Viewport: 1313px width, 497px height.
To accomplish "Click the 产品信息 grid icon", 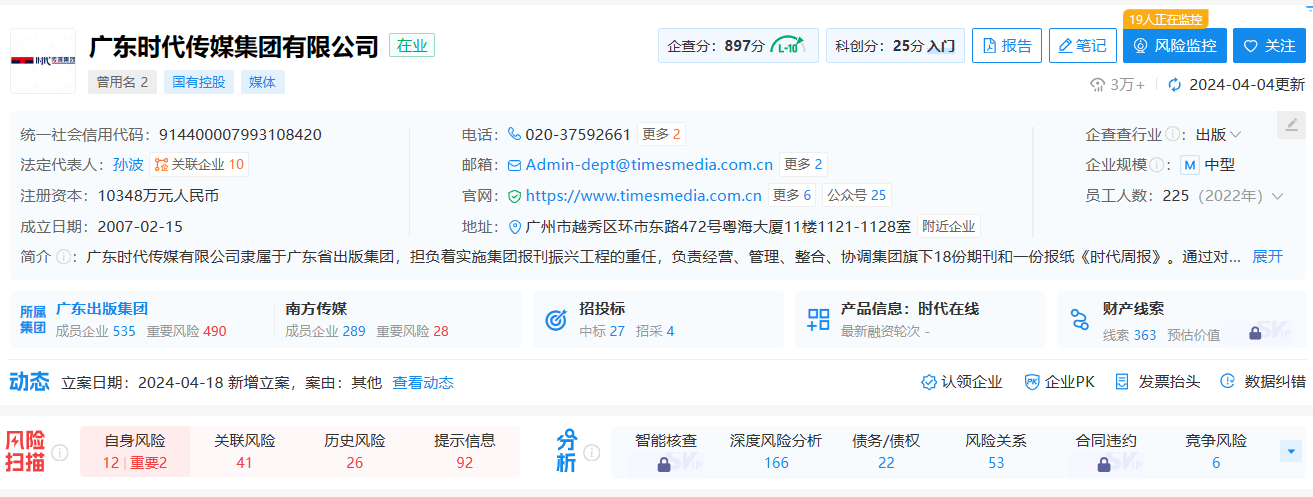I will 818,320.
